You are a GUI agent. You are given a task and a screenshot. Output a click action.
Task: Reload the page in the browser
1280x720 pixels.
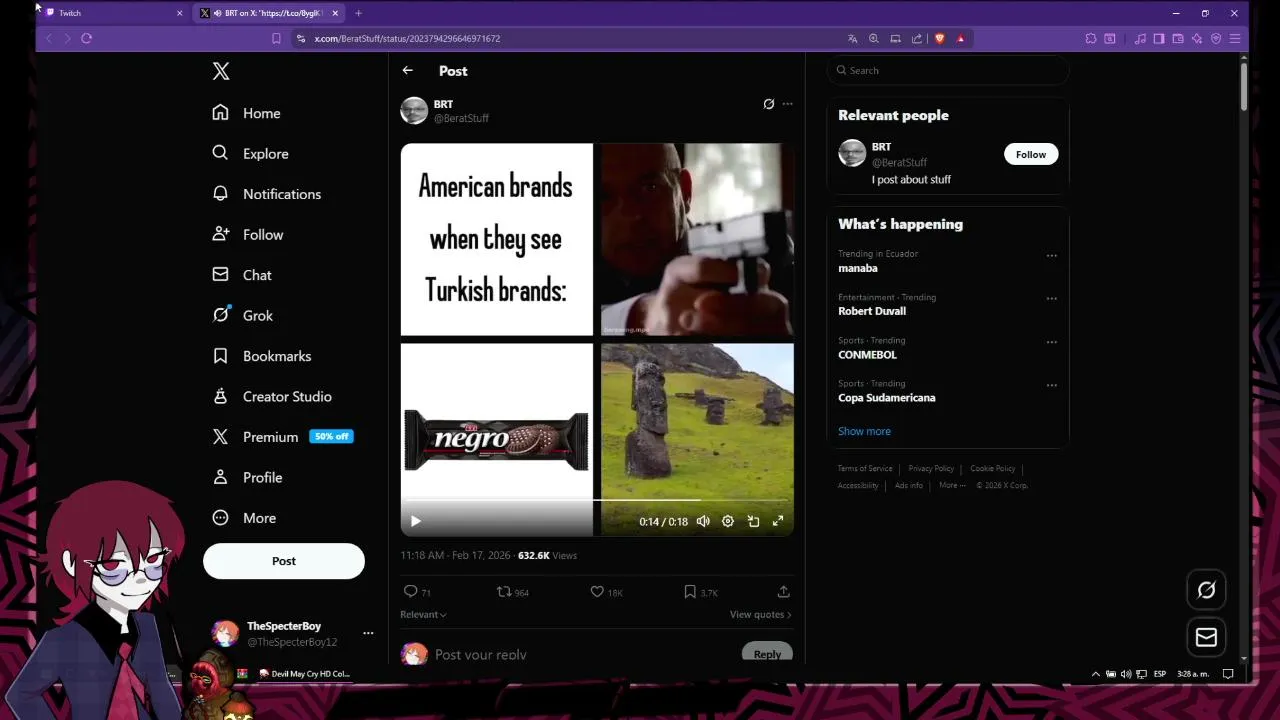point(87,38)
